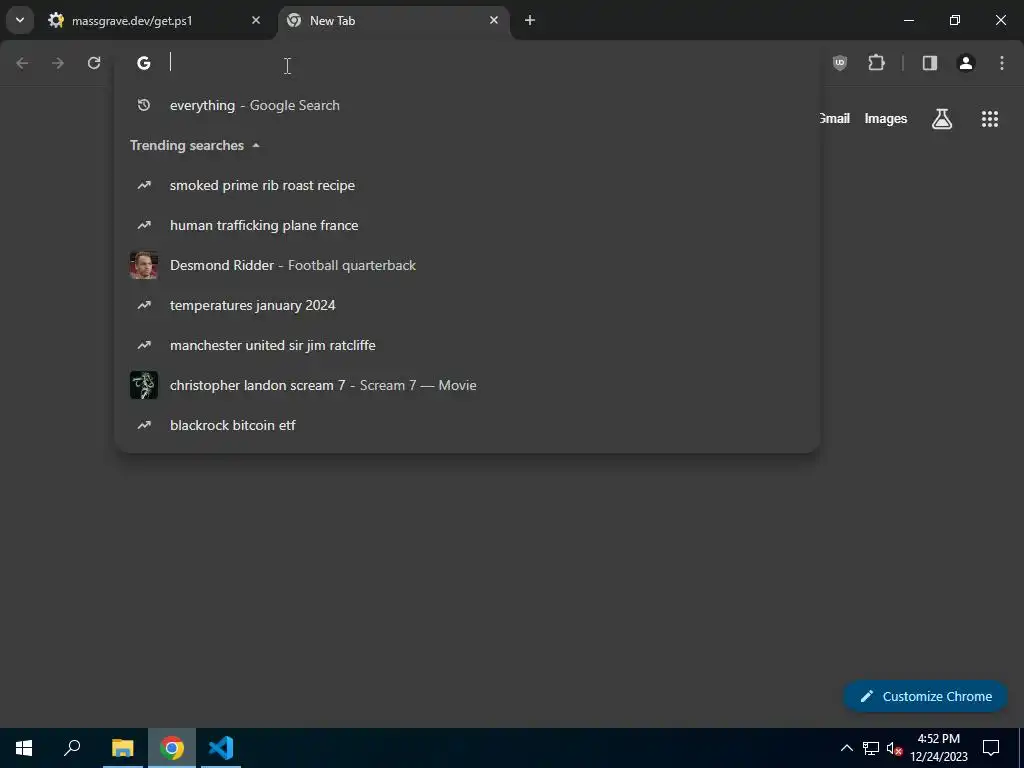Open the Google apps grid
Viewport: 1024px width, 768px height.
point(990,119)
